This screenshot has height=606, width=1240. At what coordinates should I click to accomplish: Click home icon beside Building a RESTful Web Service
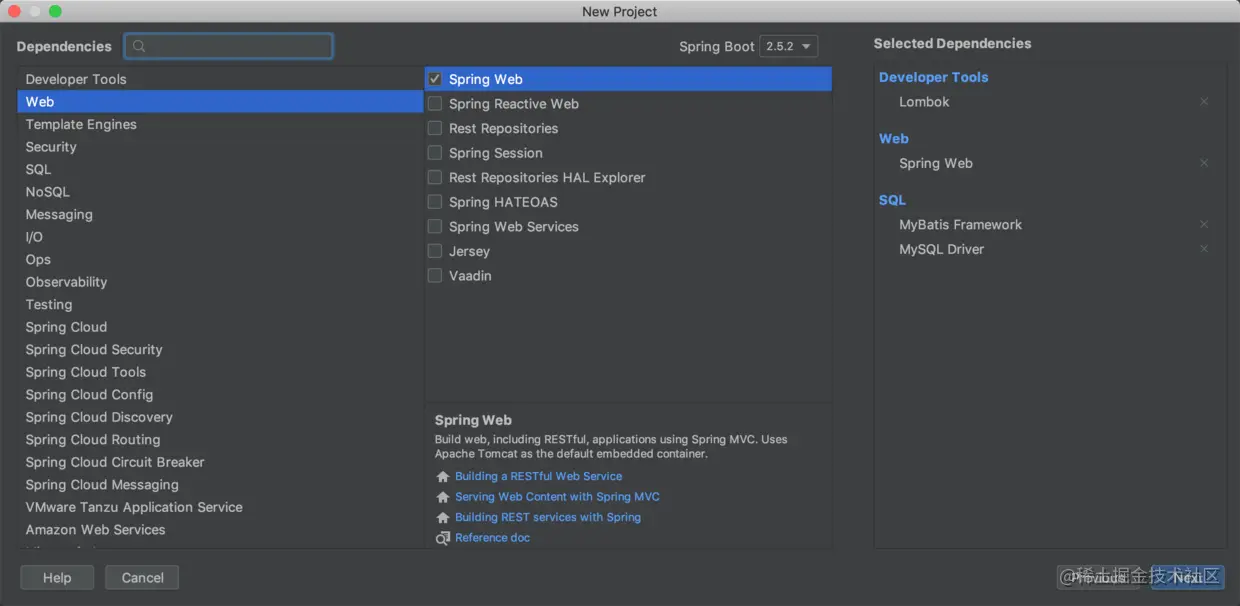tap(443, 477)
